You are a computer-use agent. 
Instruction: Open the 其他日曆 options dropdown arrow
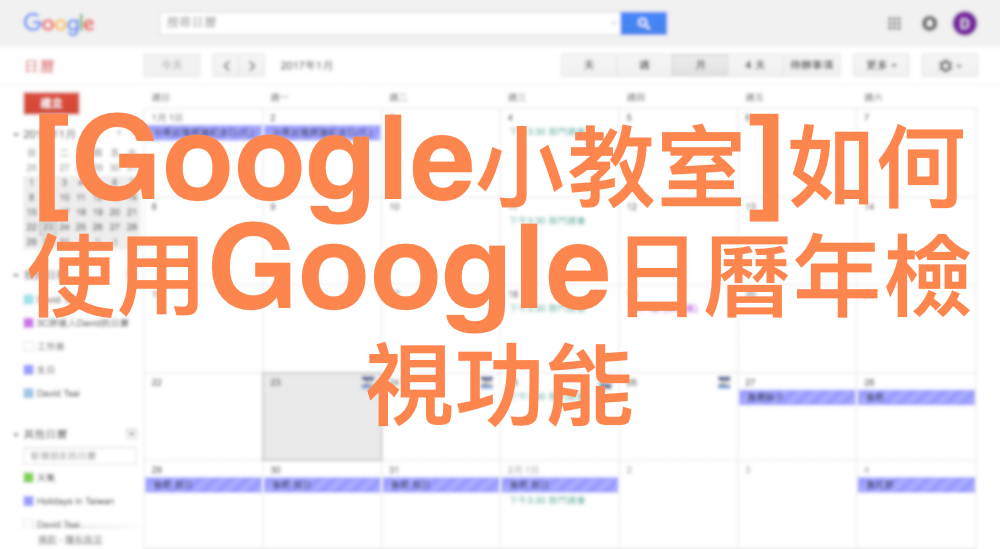point(131,434)
